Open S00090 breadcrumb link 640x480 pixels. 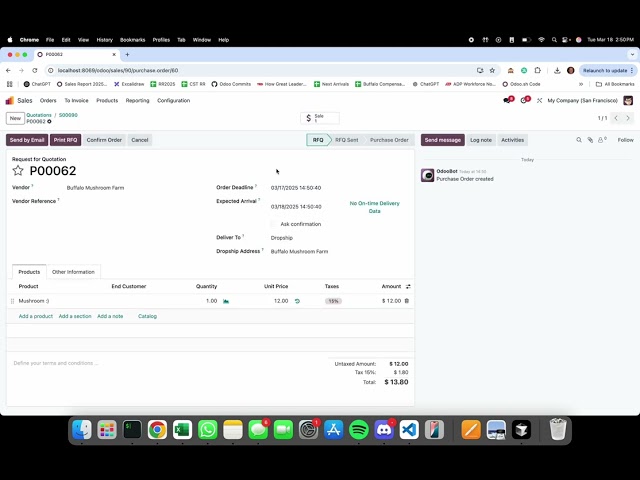click(68, 115)
